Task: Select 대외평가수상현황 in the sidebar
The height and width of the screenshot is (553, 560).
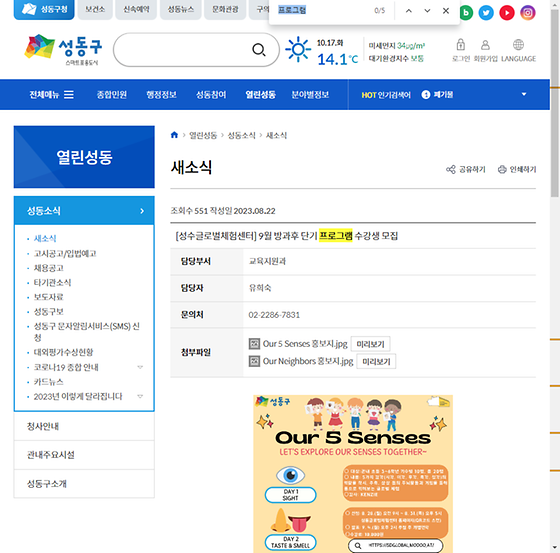Action: (63, 352)
